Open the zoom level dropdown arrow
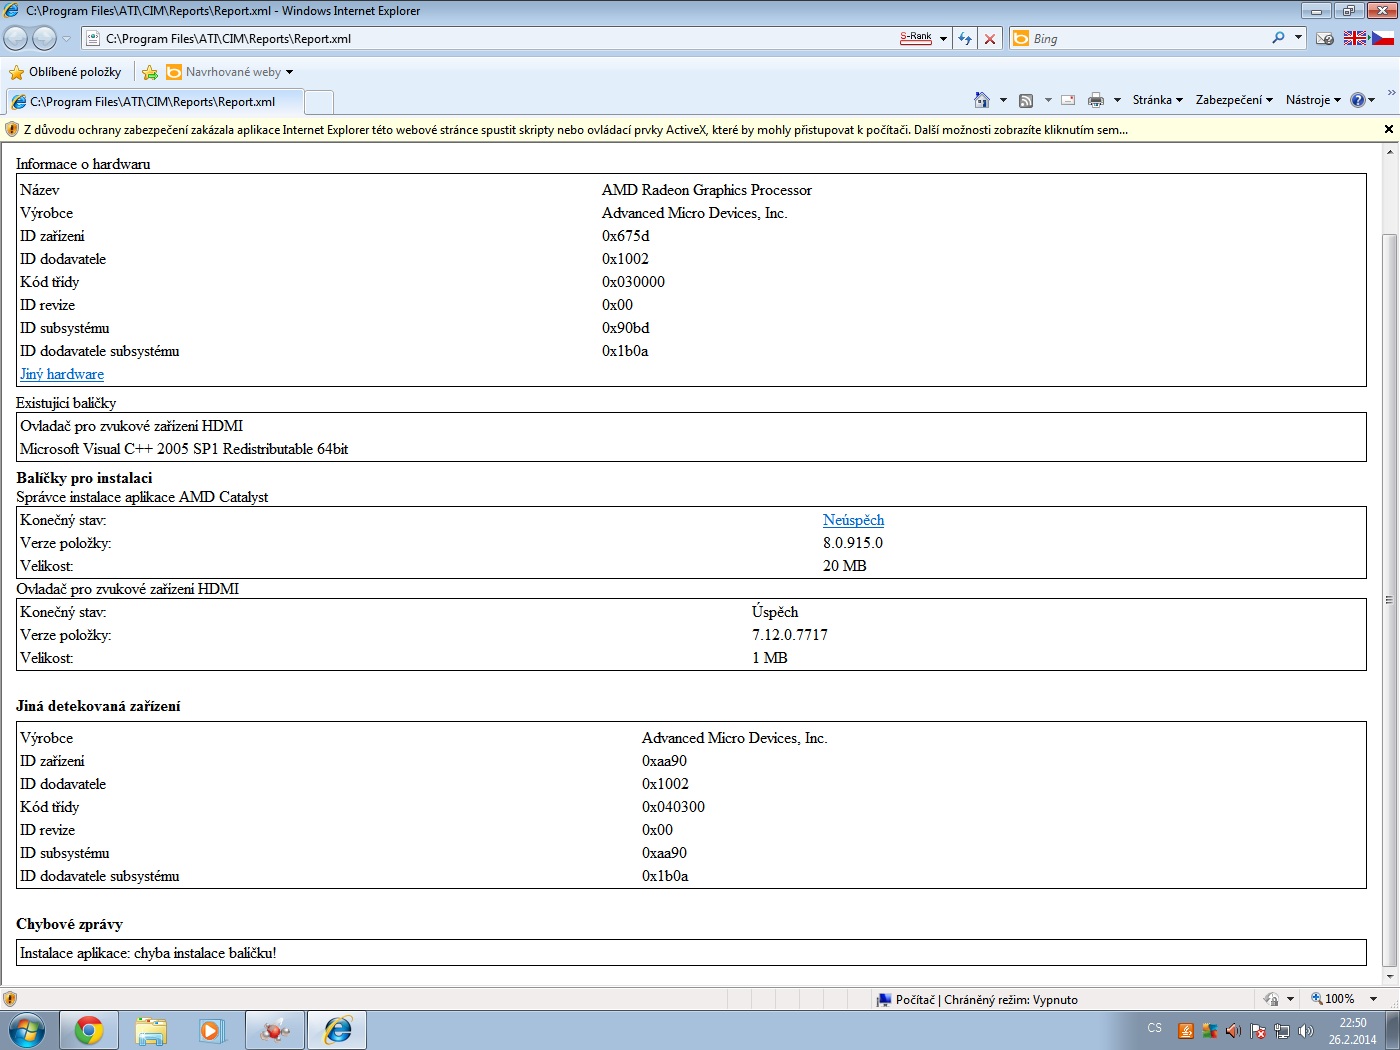This screenshot has height=1050, width=1400. pyautogui.click(x=1373, y=999)
